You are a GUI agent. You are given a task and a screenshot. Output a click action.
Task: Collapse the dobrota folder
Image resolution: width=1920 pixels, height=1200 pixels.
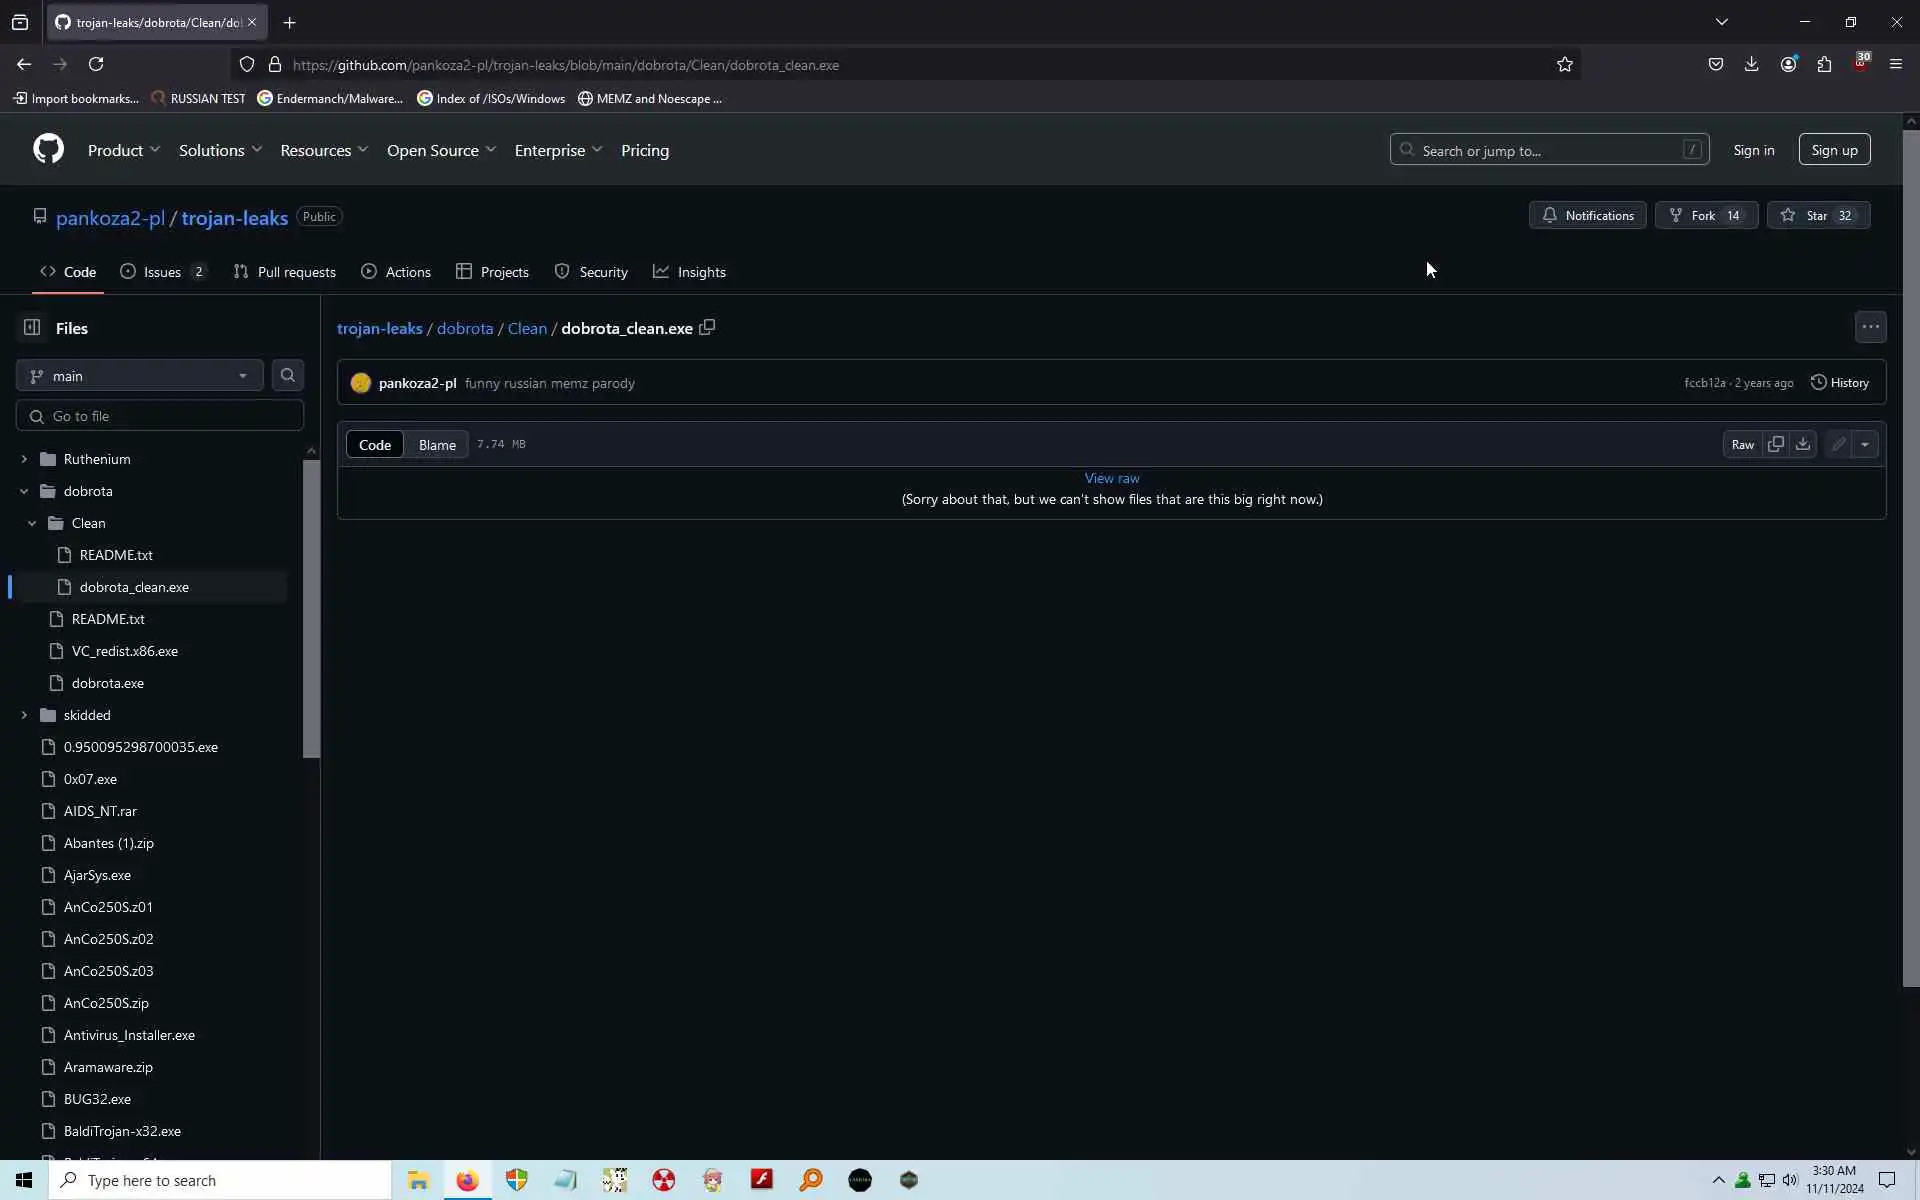24,491
